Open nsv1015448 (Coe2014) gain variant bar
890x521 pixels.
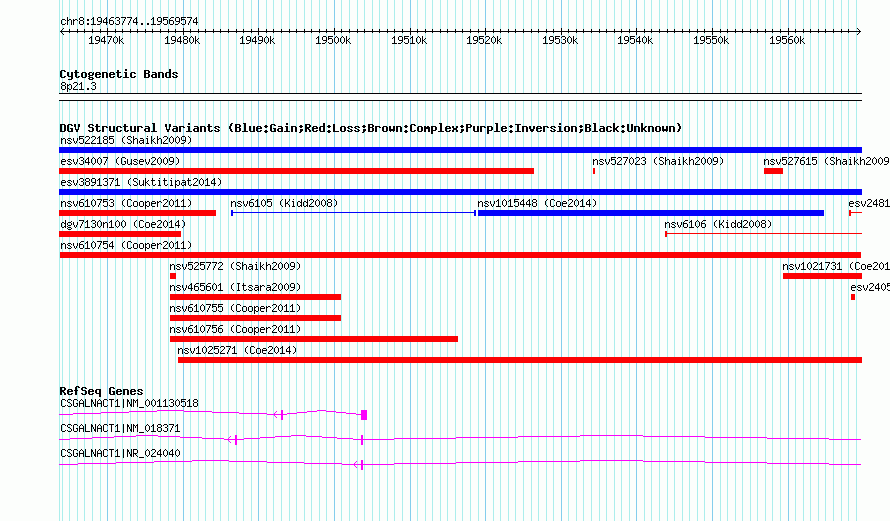(x=651, y=213)
